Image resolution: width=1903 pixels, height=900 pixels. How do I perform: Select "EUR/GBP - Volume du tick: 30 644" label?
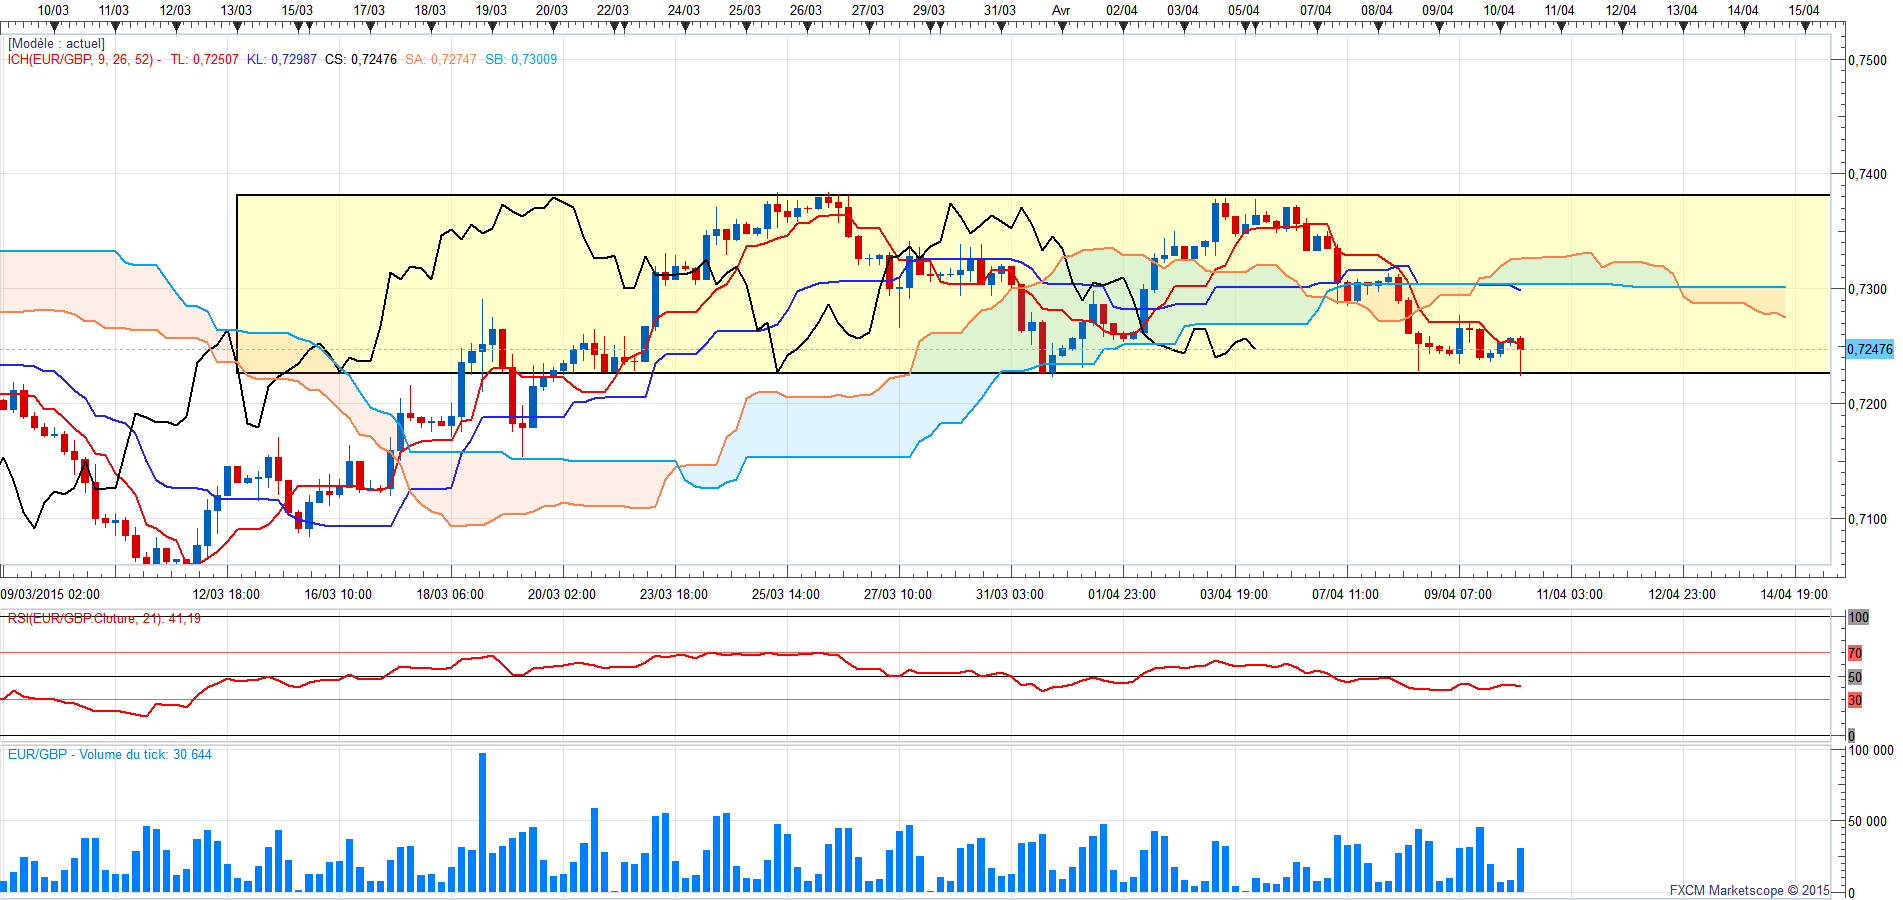(x=110, y=755)
